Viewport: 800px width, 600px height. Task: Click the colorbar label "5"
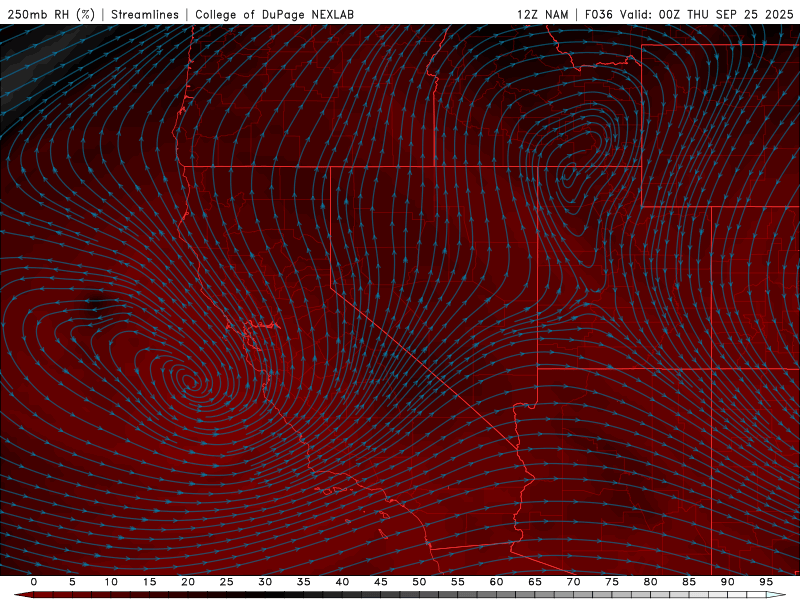(72, 582)
